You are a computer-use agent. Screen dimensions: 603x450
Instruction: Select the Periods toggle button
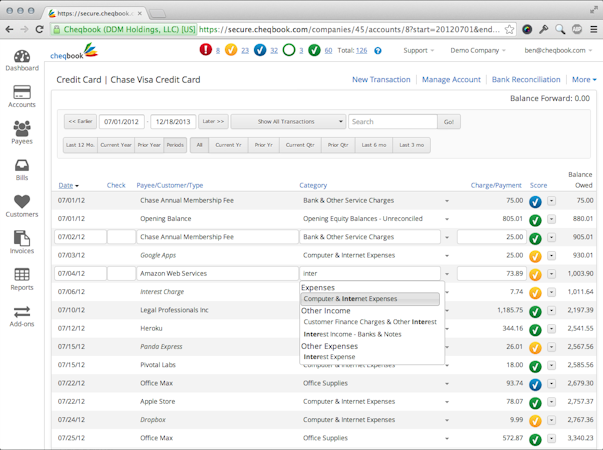[x=175, y=145]
